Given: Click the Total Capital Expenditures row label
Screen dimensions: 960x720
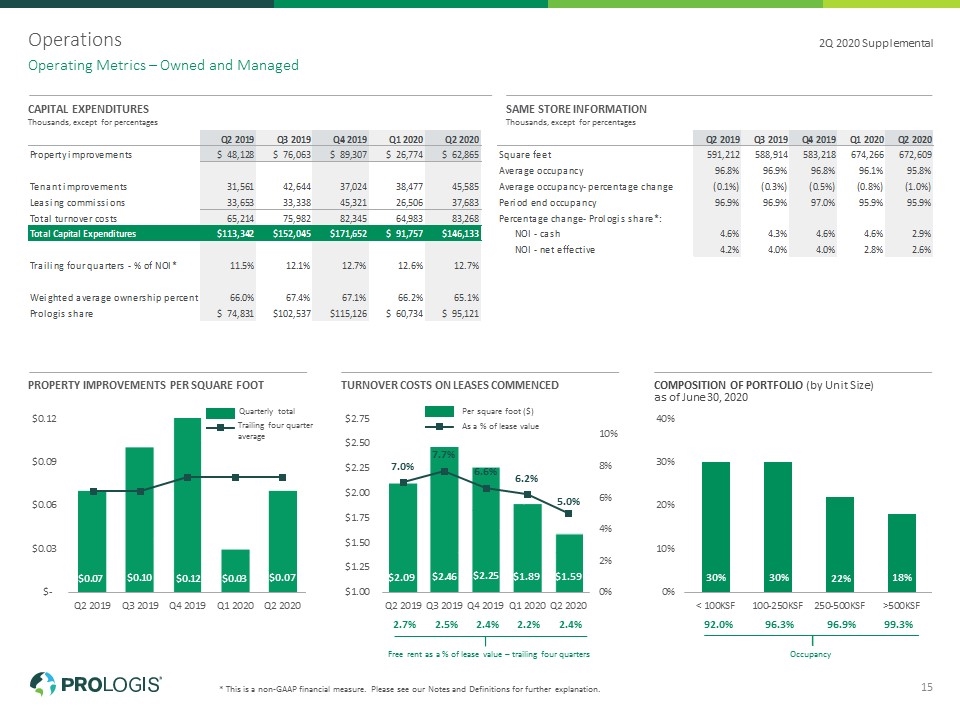Looking at the screenshot, I should (83, 234).
